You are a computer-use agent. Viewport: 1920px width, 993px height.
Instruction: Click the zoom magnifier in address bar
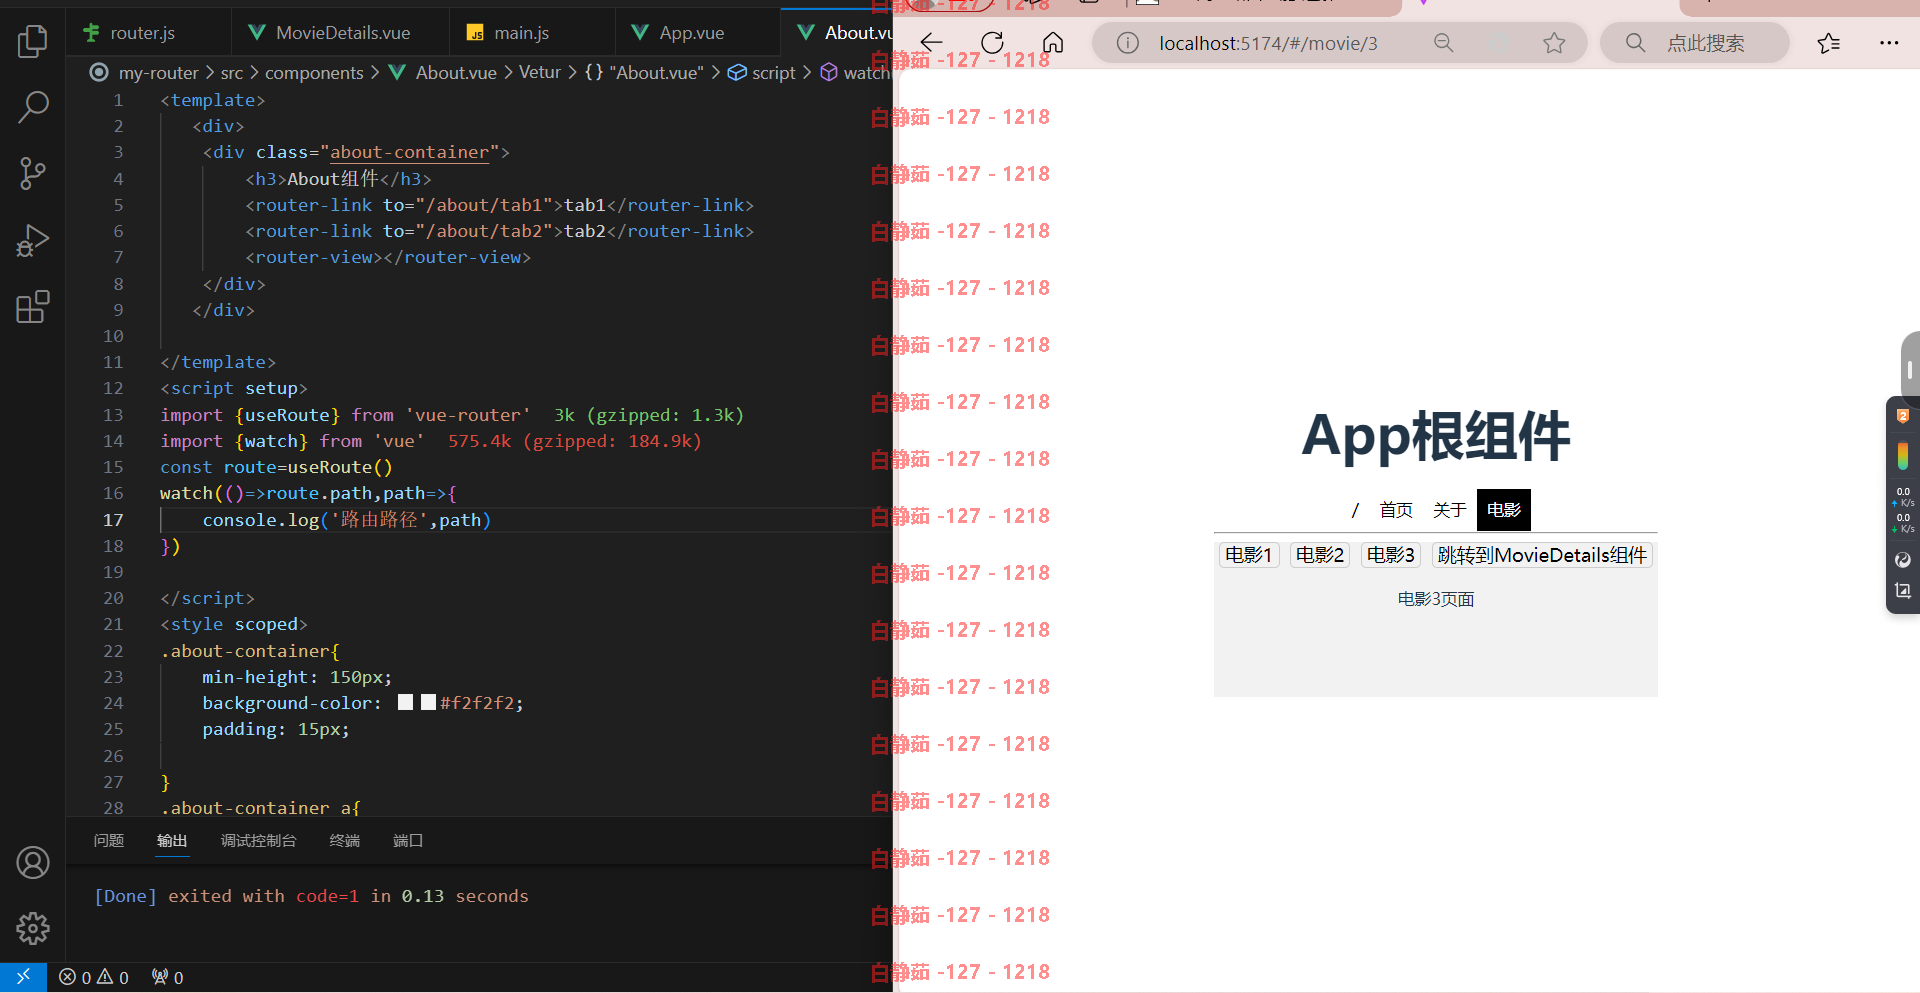[x=1443, y=43]
